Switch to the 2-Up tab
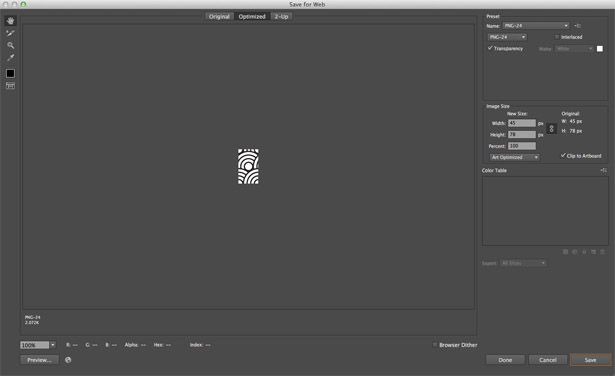 point(281,16)
